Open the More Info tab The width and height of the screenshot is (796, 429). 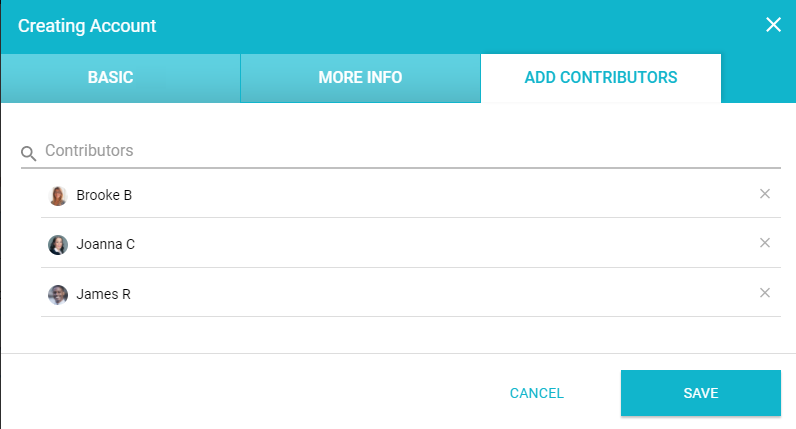(x=360, y=78)
